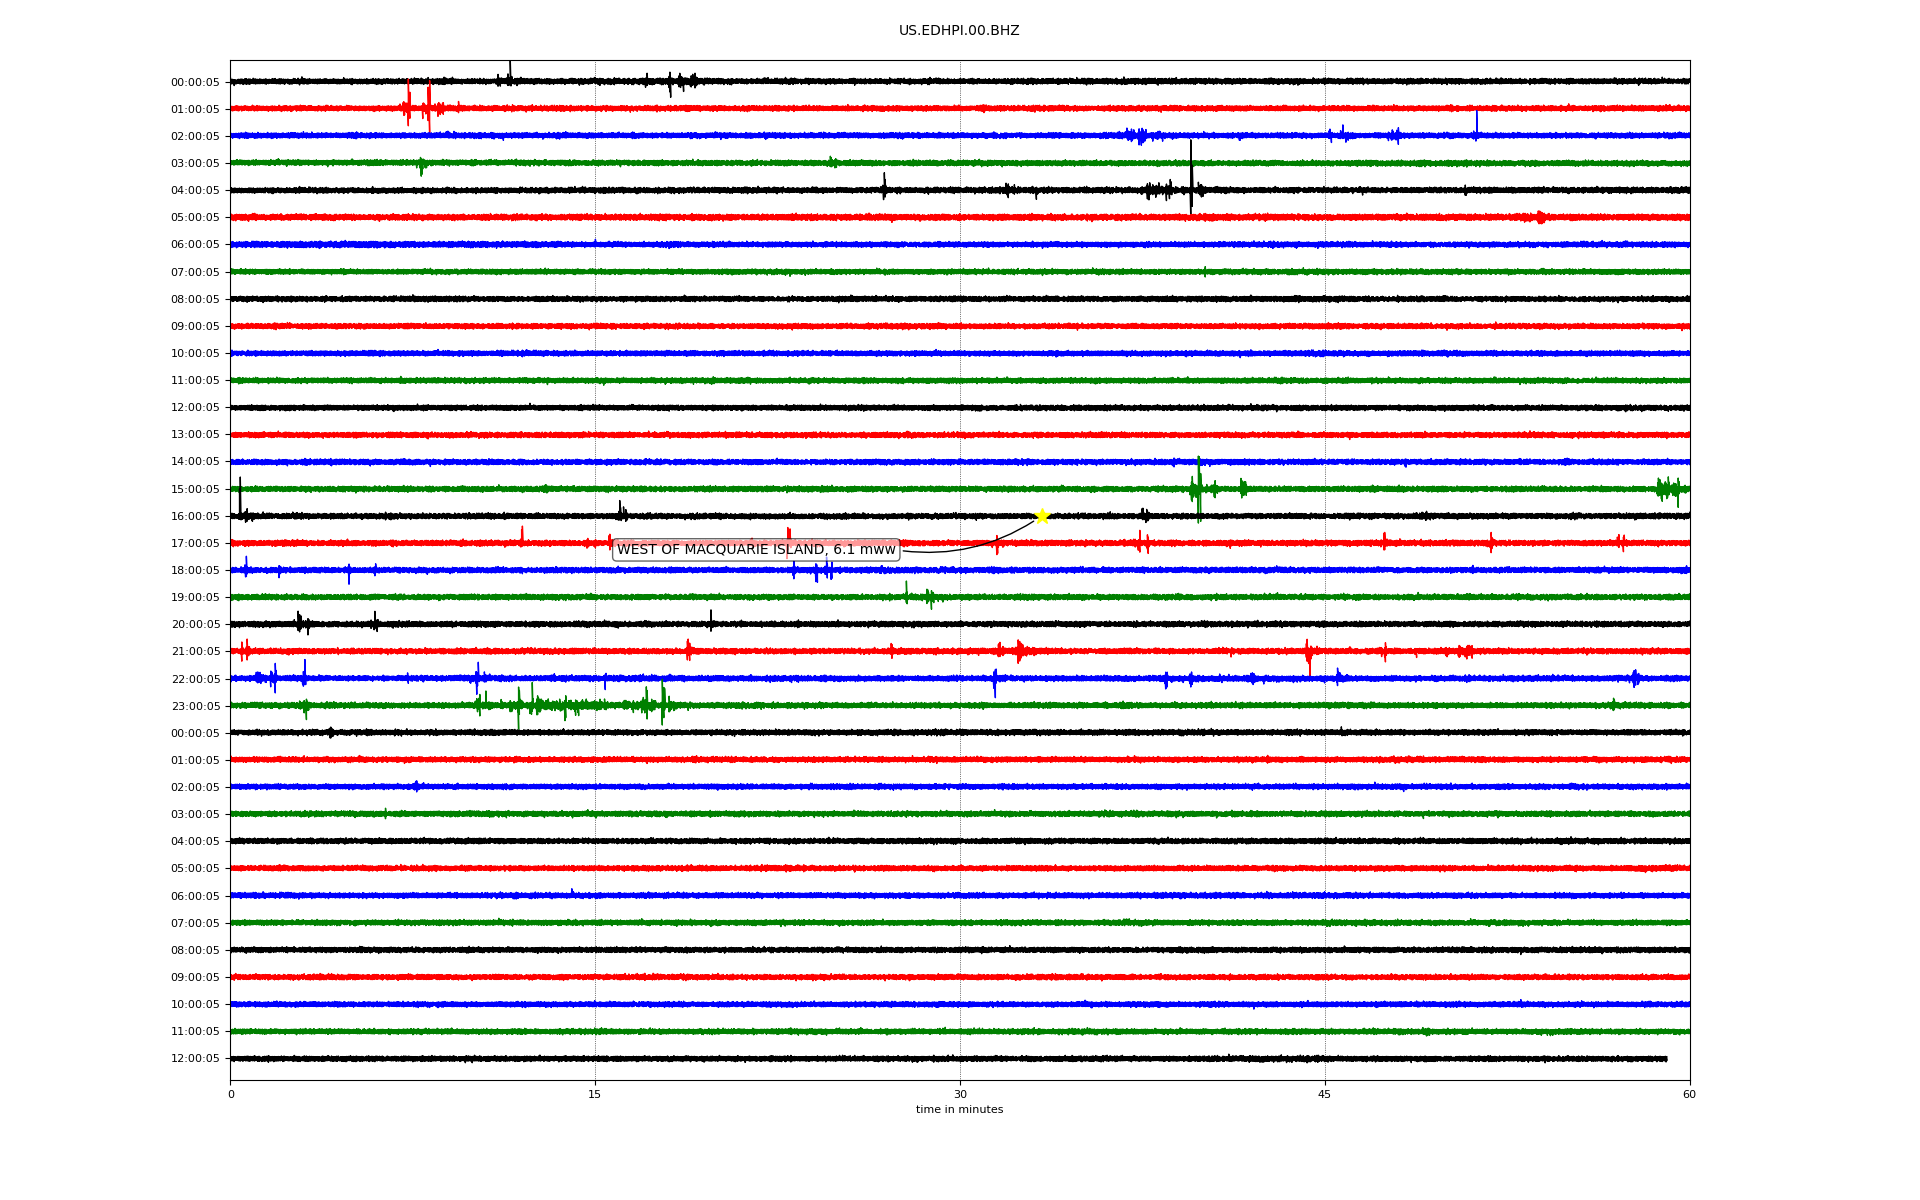Click the 21:00:05 time row label
The width and height of the screenshot is (1920, 1200).
tap(195, 652)
